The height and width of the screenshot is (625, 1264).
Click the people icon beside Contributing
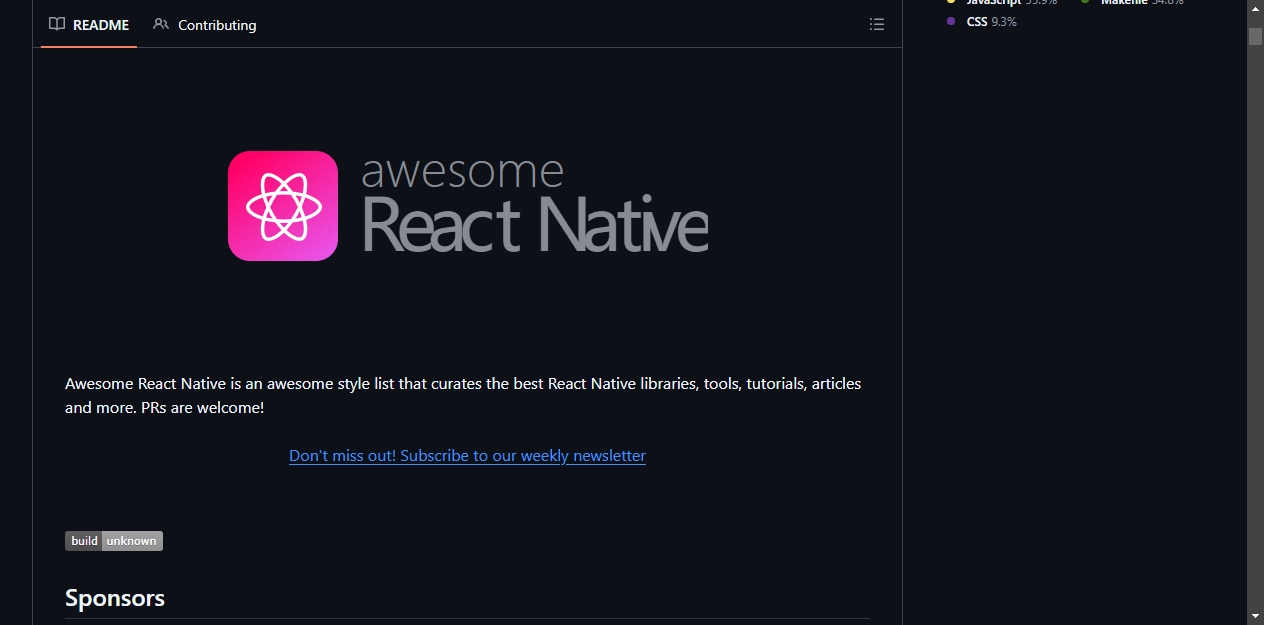pos(161,25)
